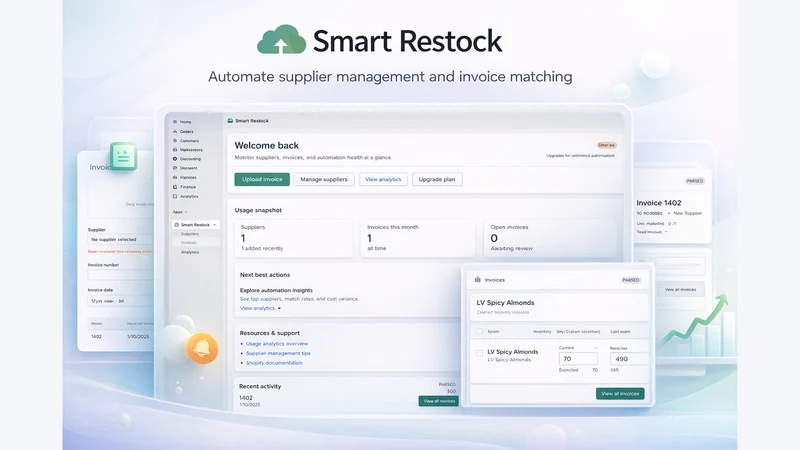The image size is (800, 450).
Task: Open the Shopify documentation link
Action: (274, 363)
